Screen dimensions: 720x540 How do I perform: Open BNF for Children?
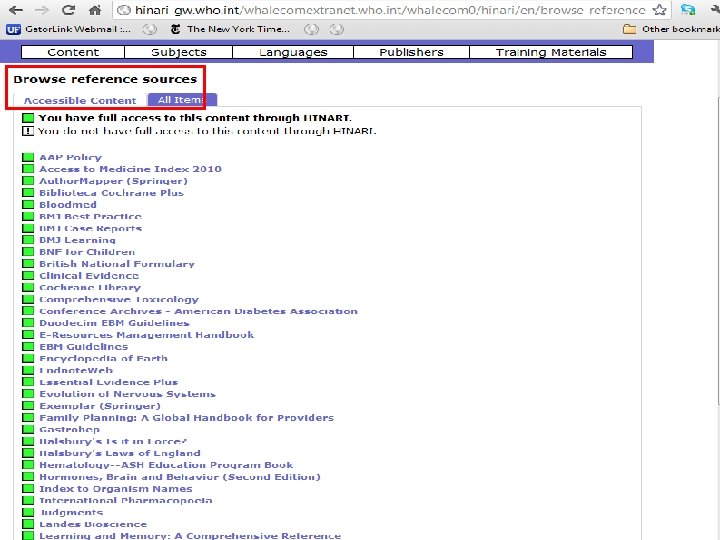click(x=87, y=252)
